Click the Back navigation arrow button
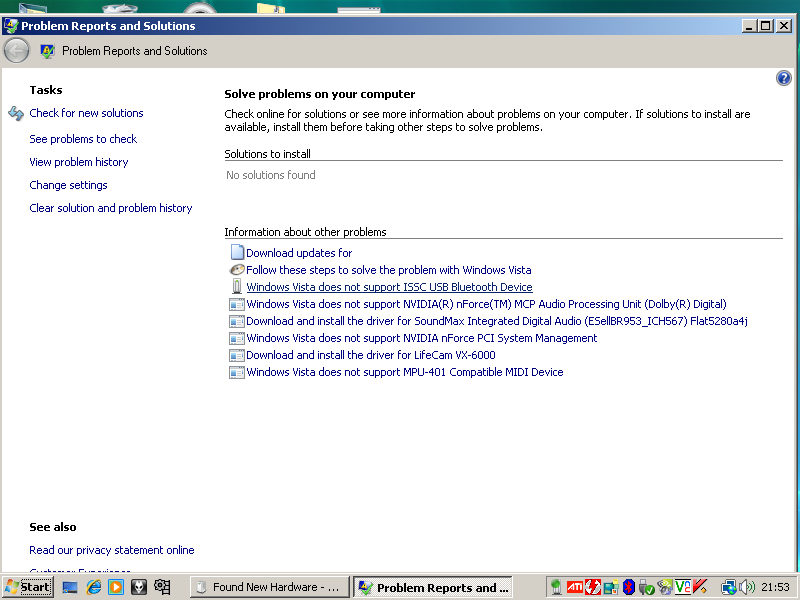 point(16,51)
